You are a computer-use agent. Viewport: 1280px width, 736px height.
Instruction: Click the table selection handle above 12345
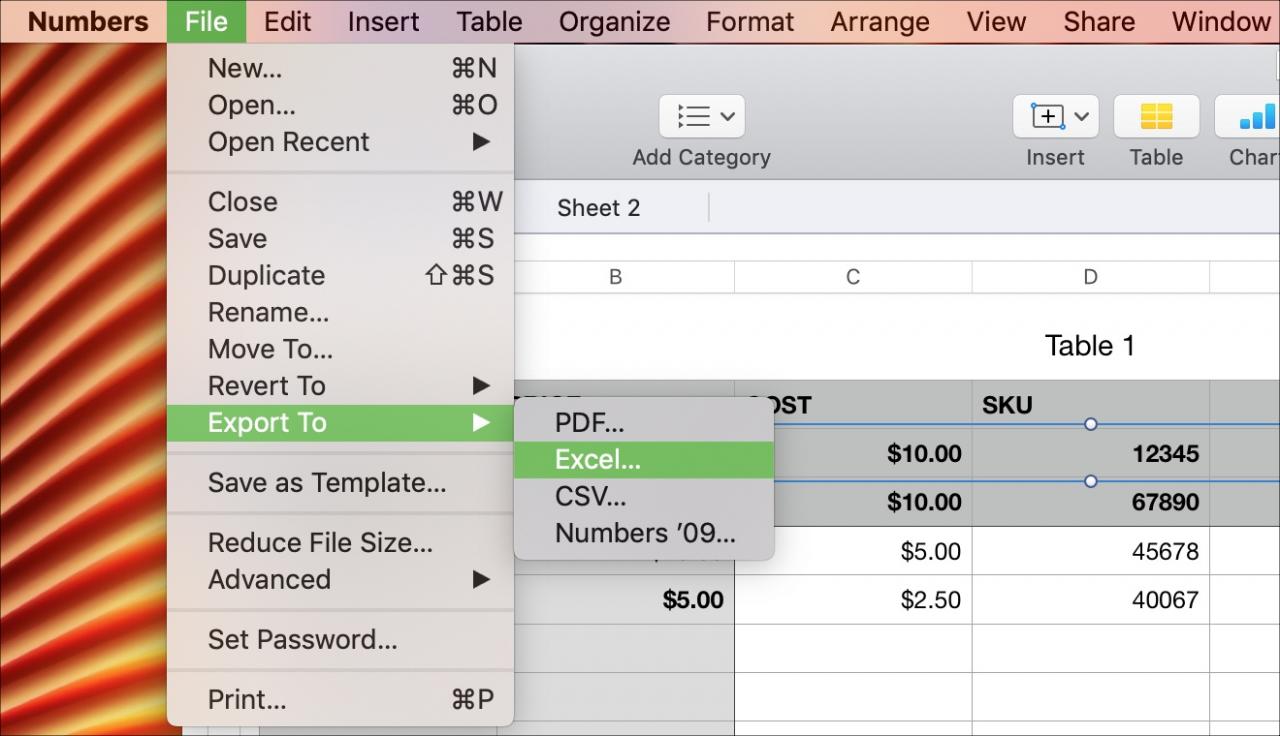click(1090, 424)
